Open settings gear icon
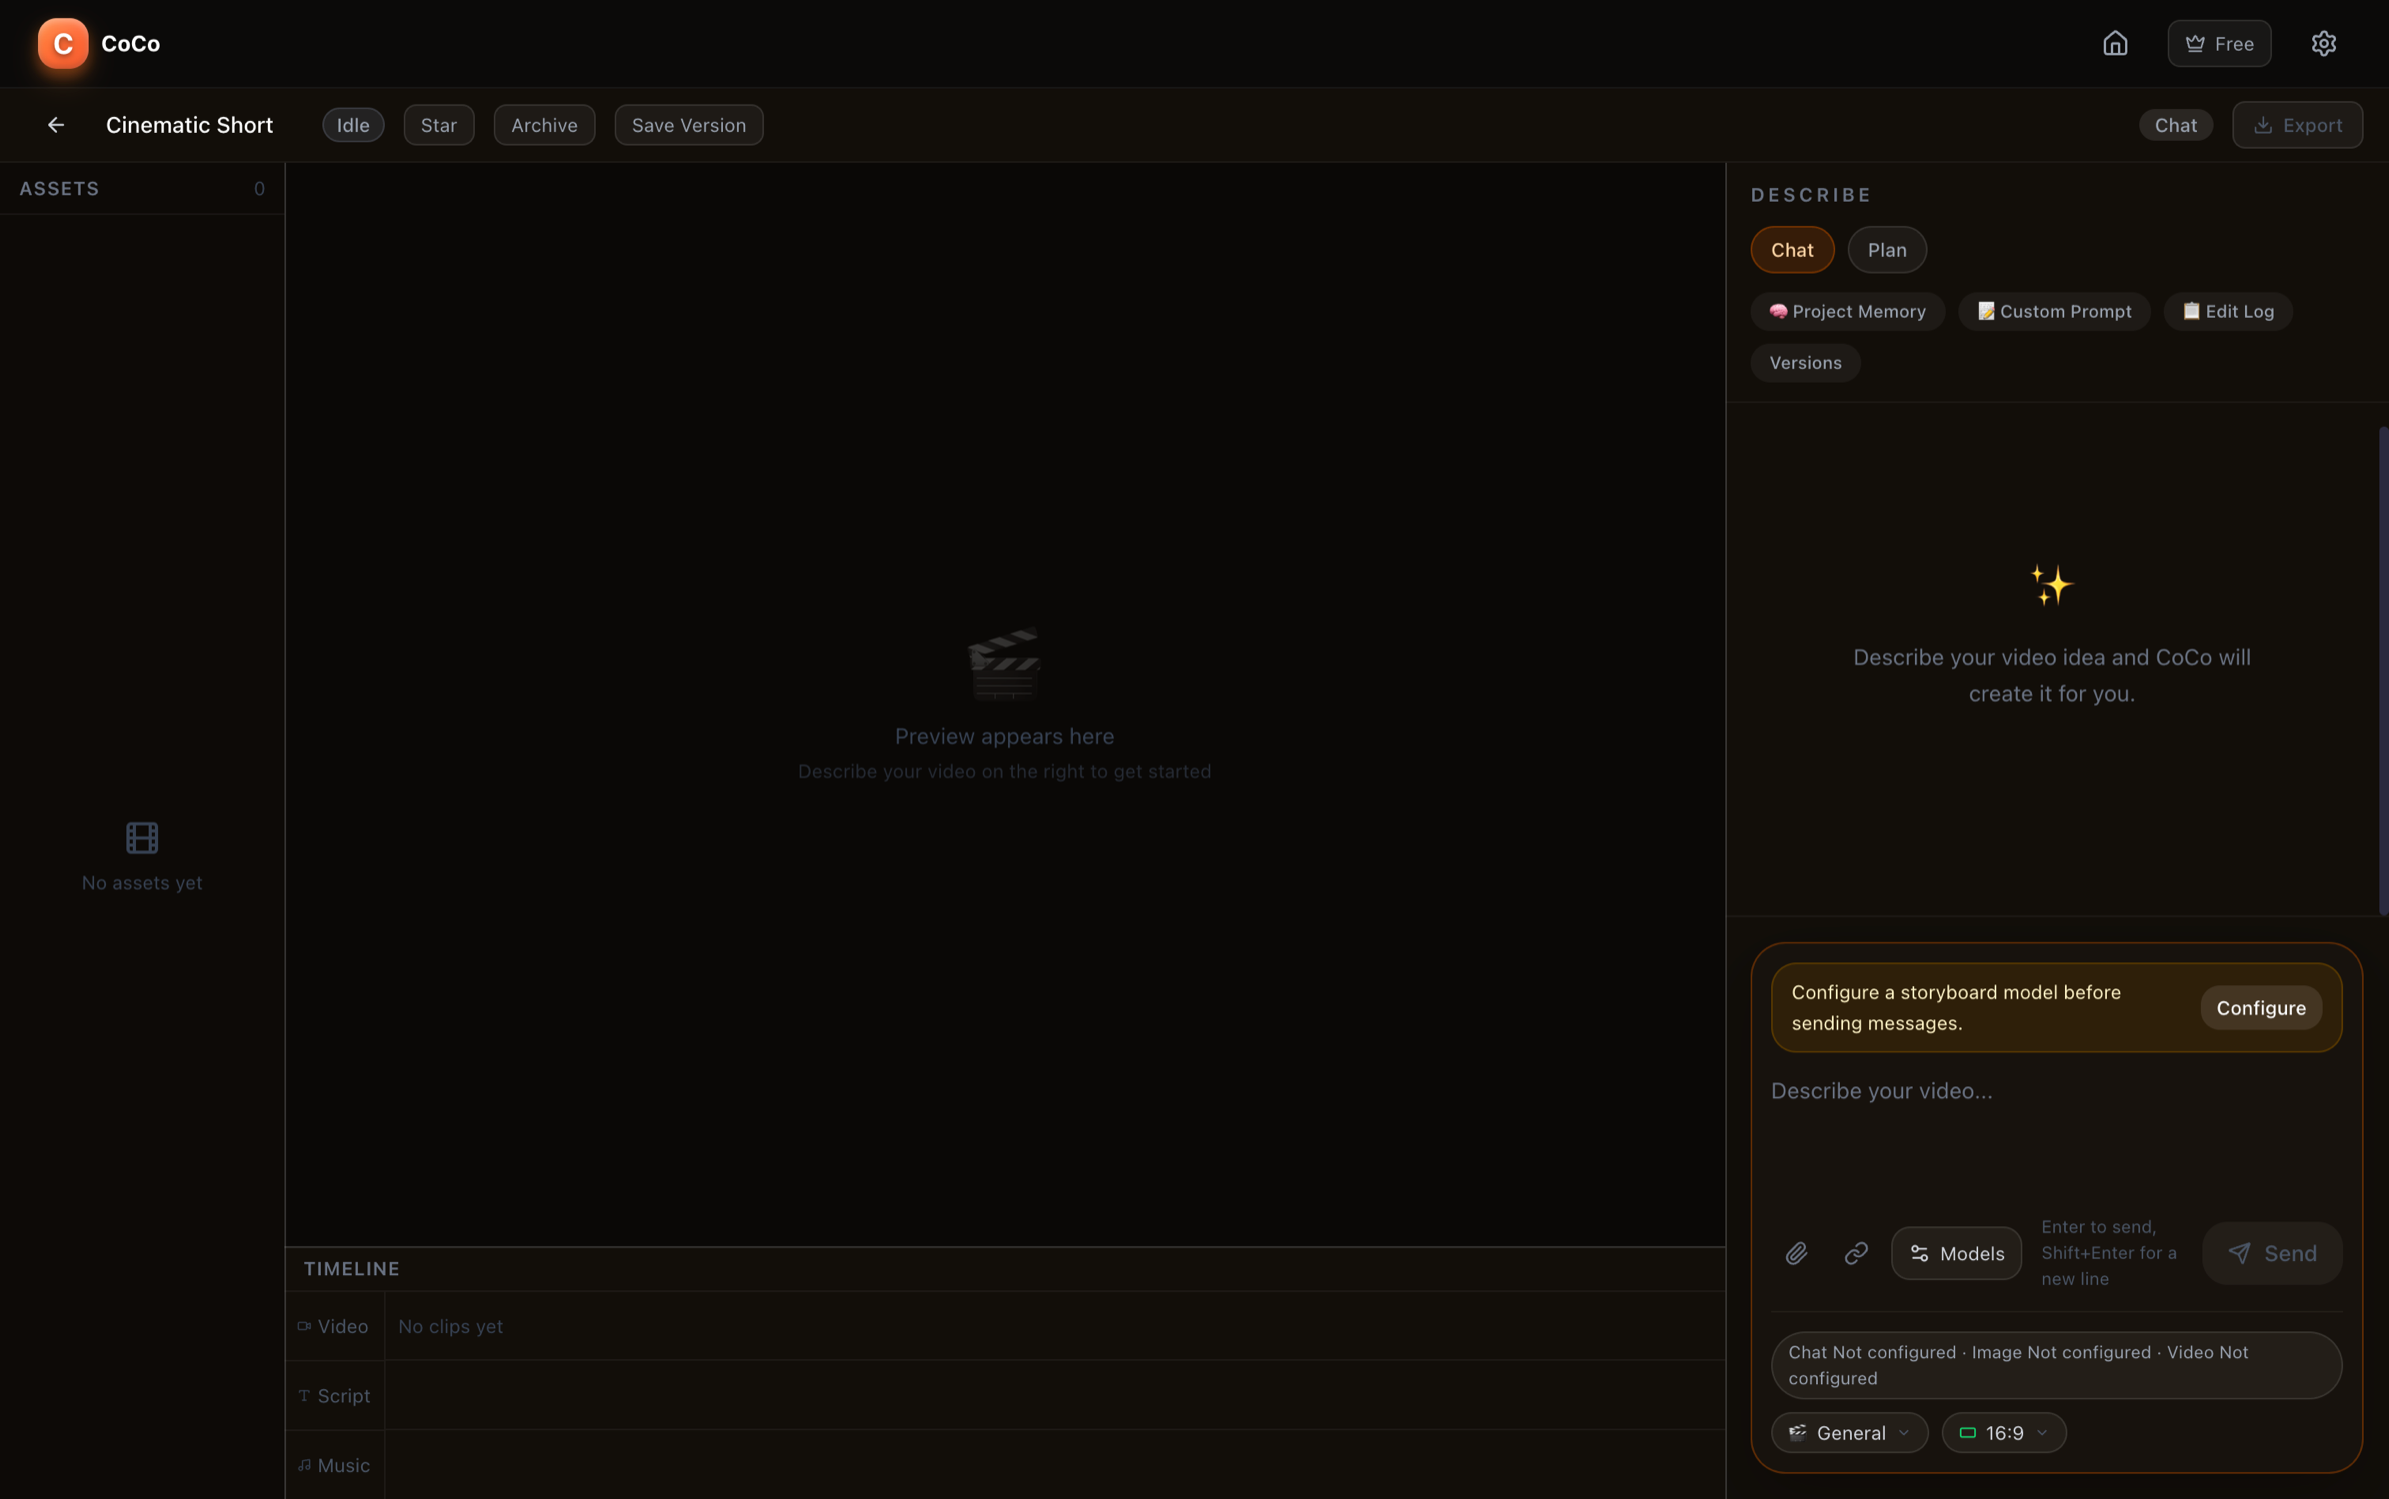The image size is (2389, 1499). [2323, 43]
